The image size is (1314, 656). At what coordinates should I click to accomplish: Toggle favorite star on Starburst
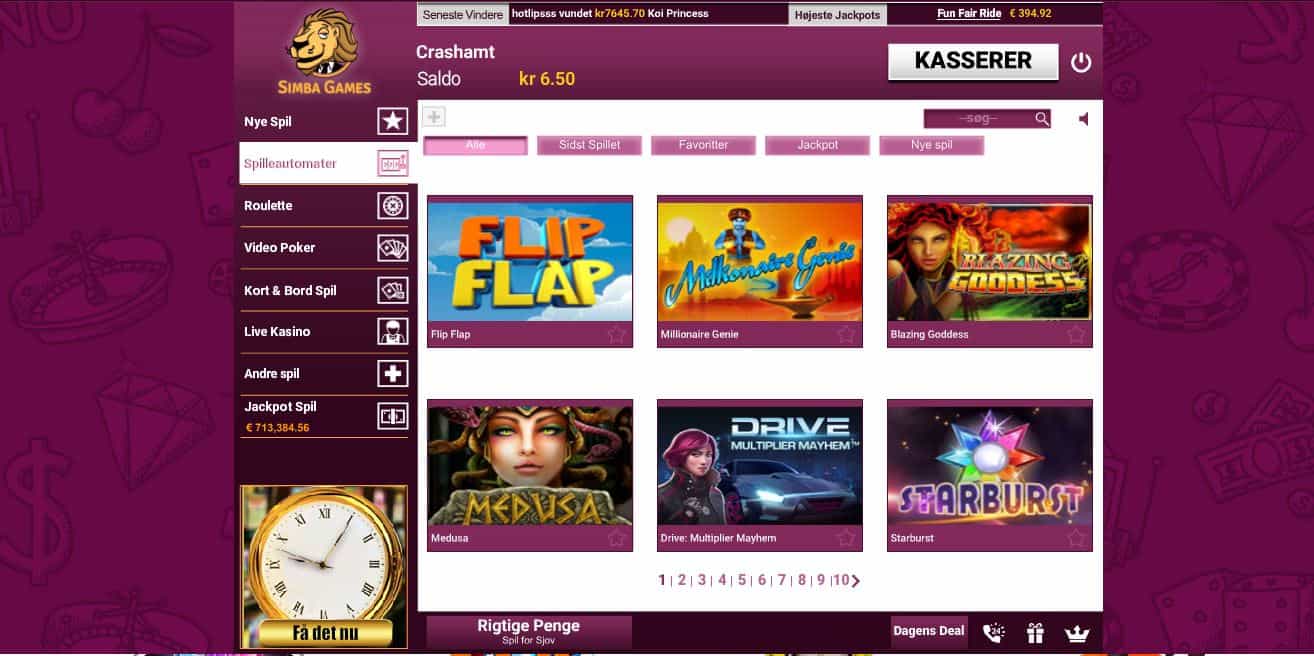[x=1076, y=538]
